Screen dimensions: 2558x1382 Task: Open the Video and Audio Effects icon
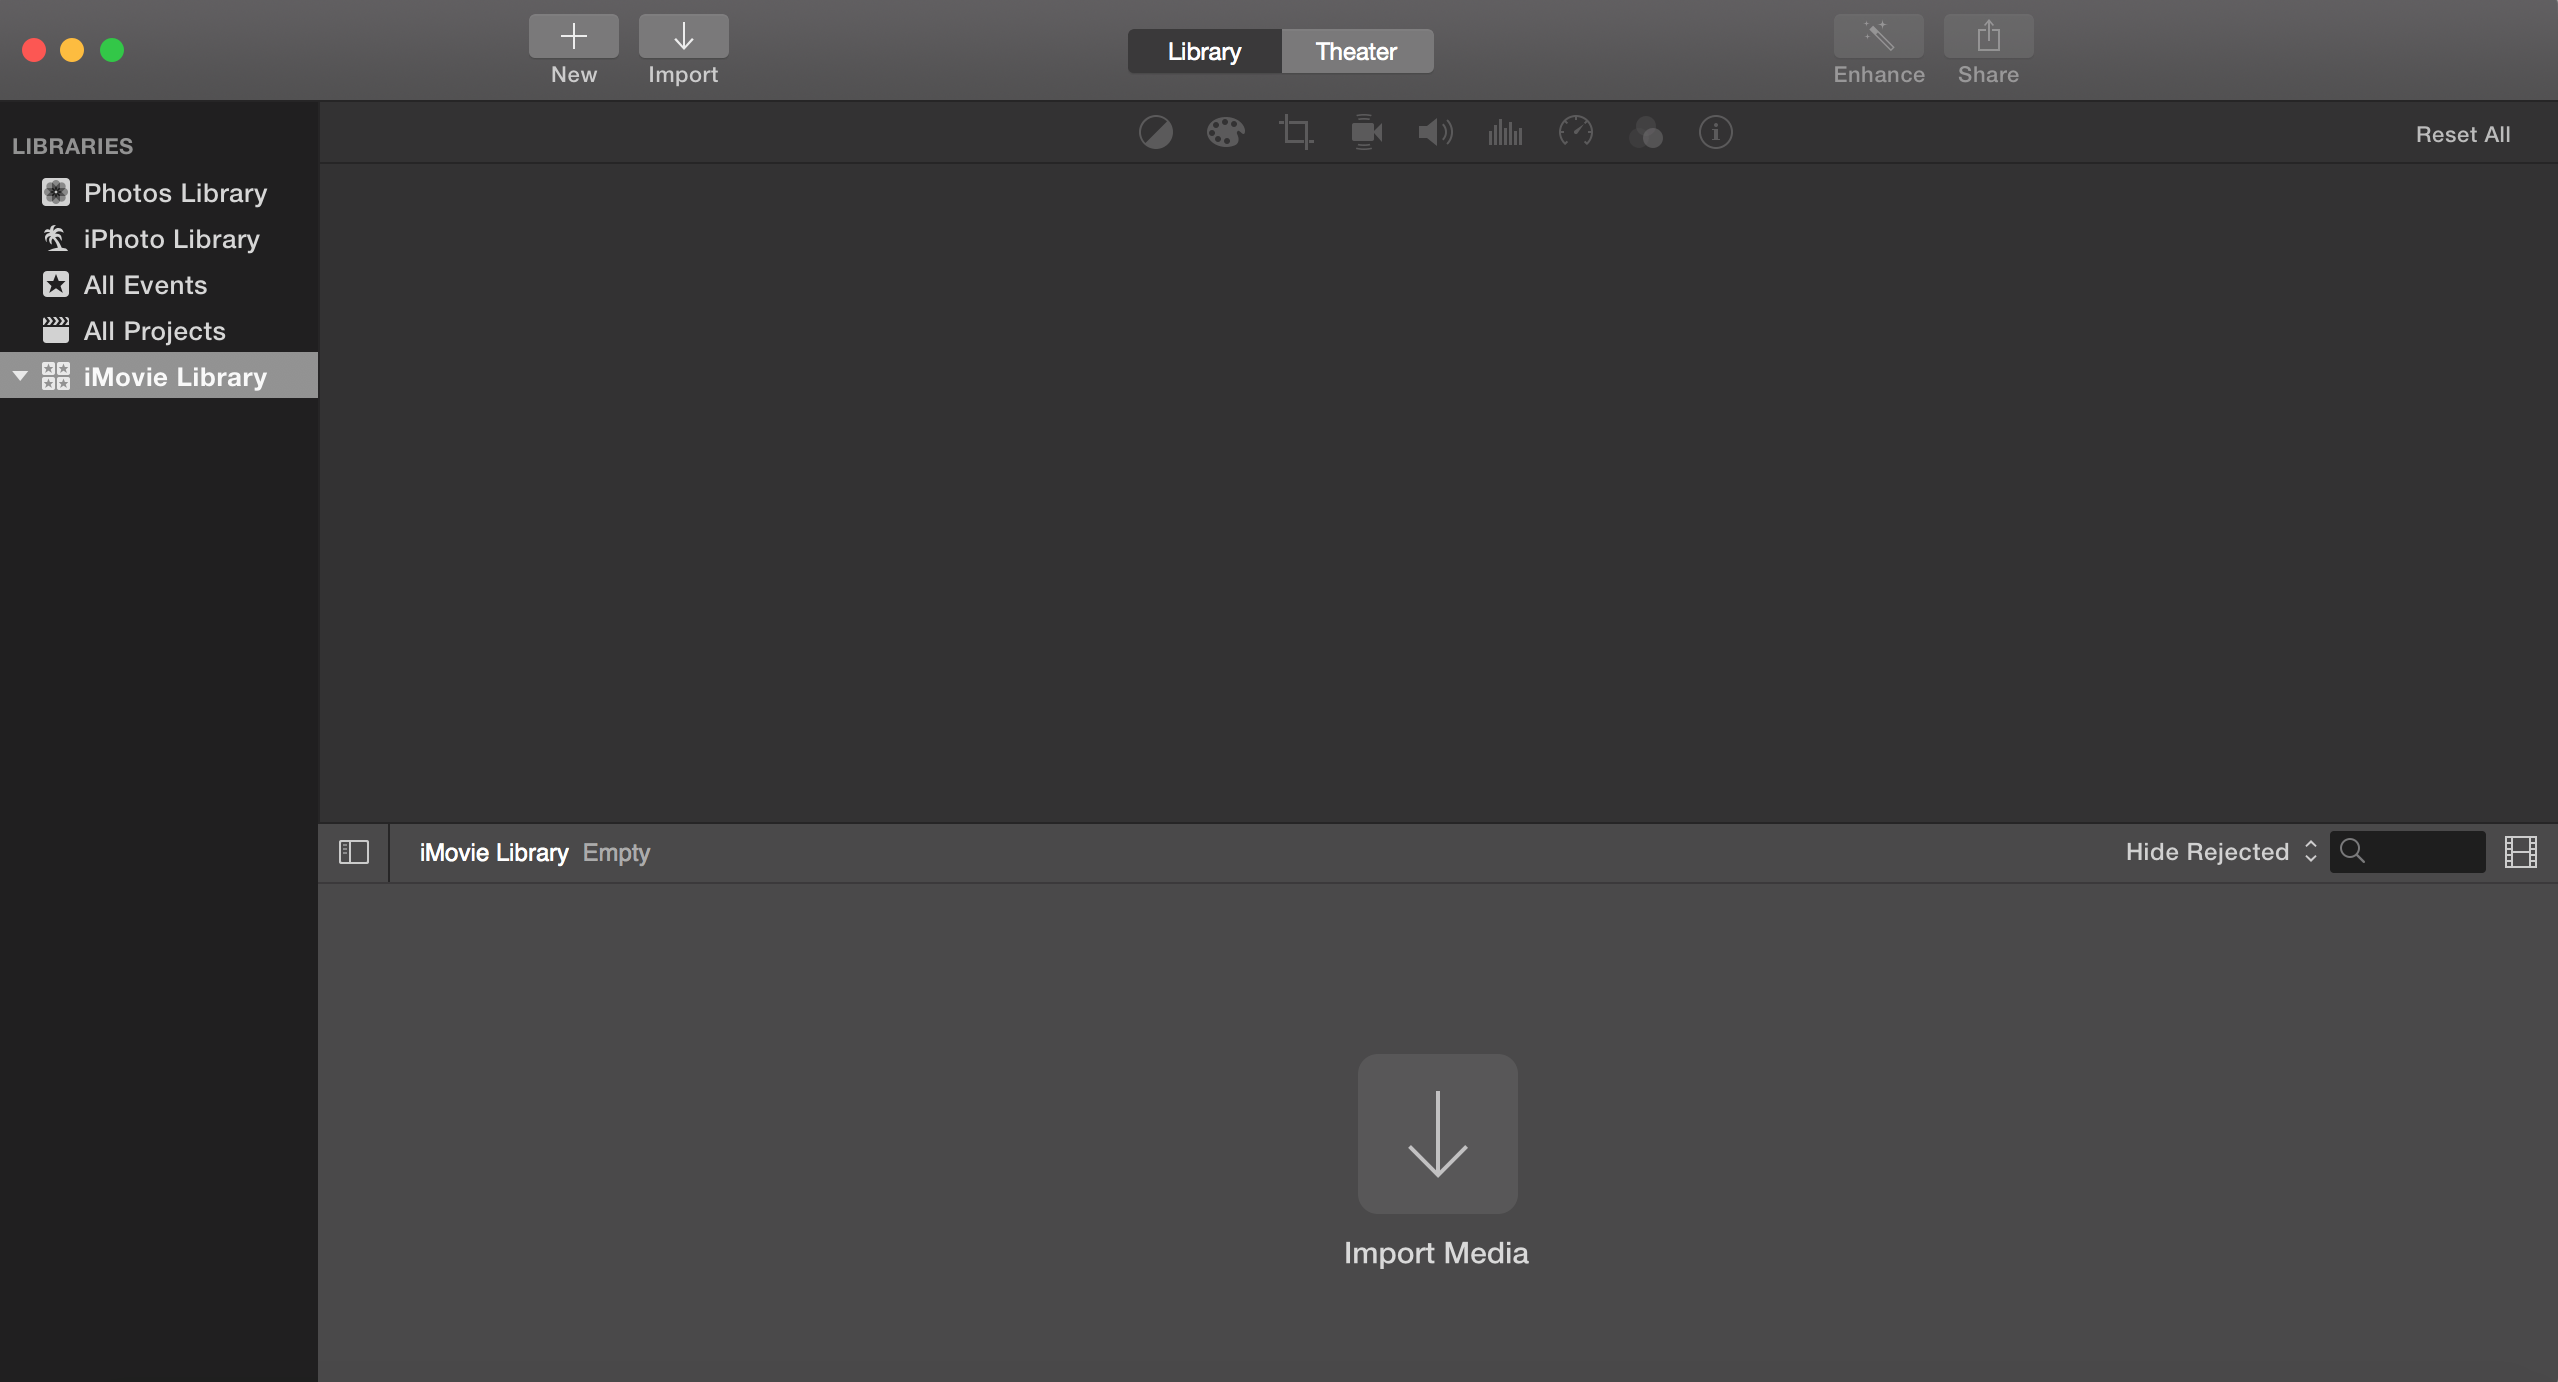coord(1645,132)
